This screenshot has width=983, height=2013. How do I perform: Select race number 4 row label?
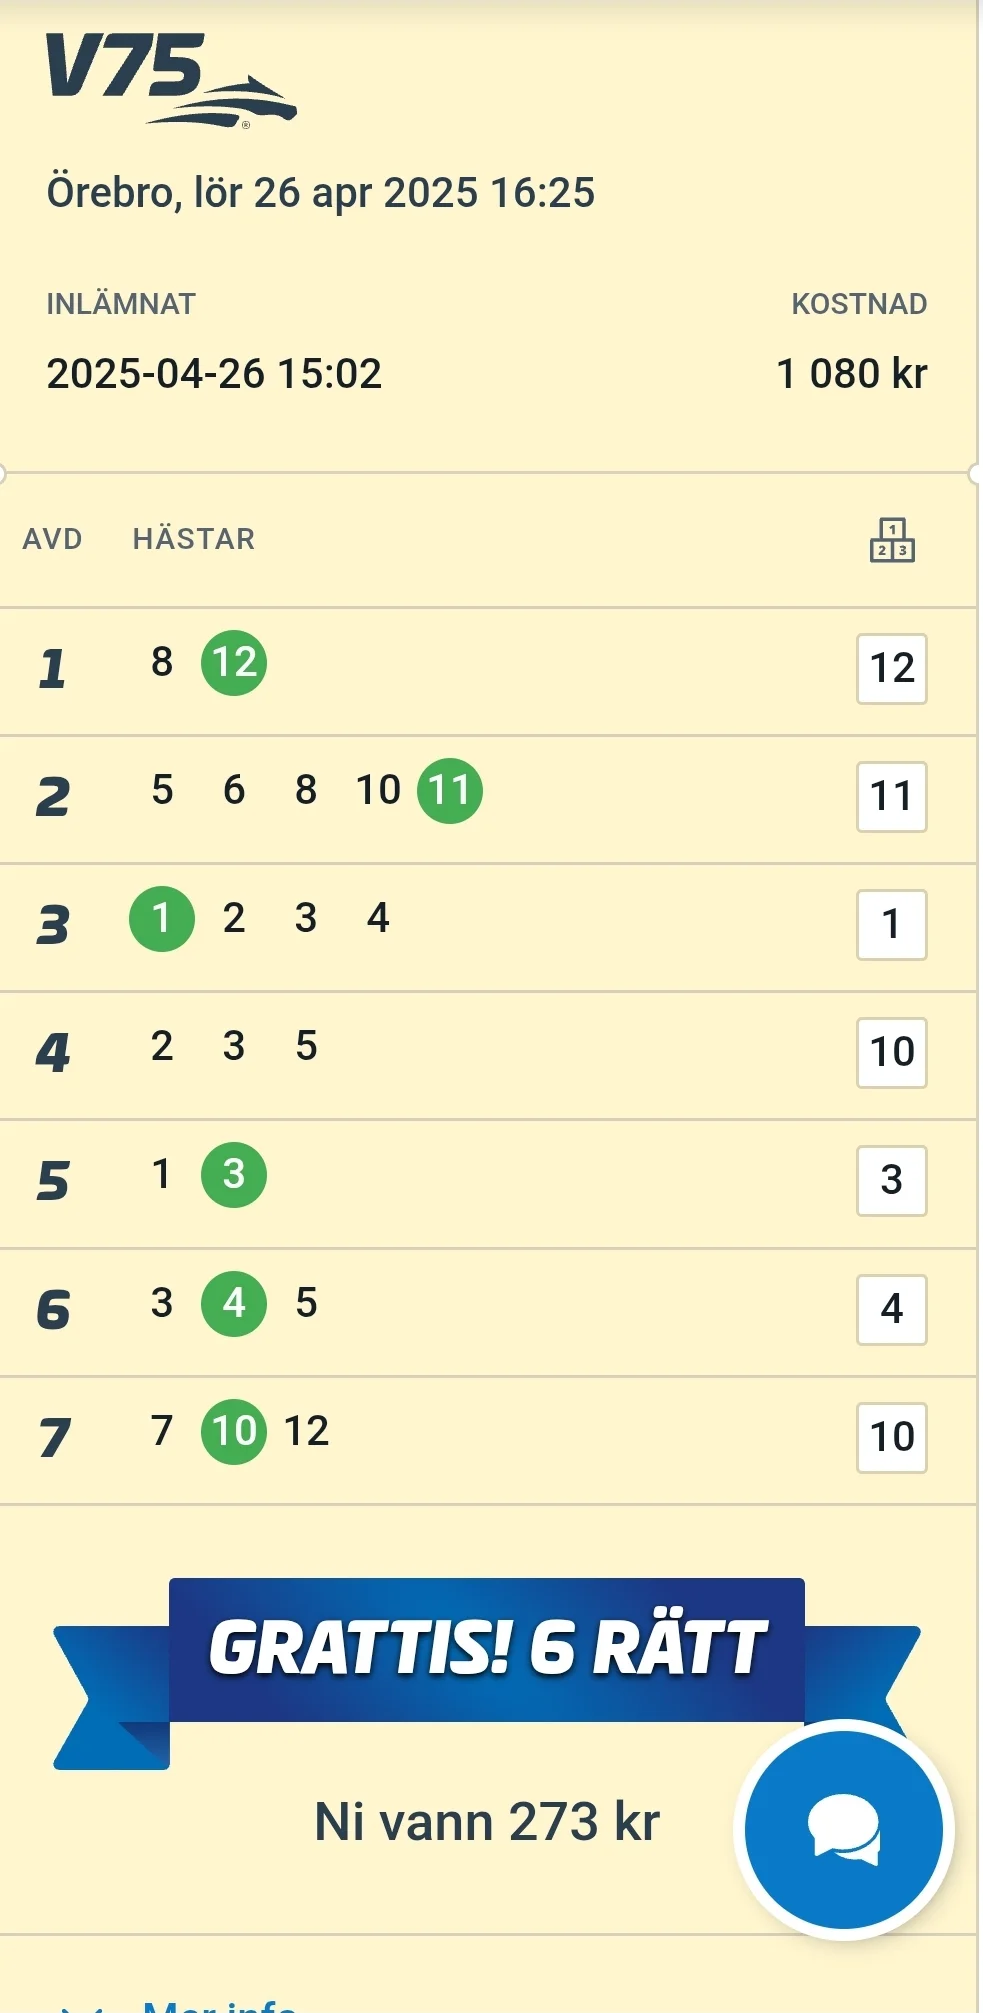(53, 1053)
